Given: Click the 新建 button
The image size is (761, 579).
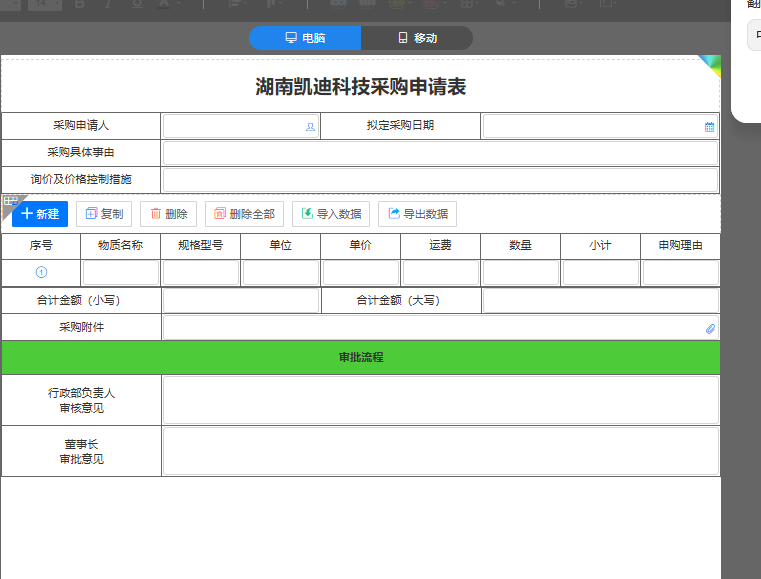Looking at the screenshot, I should click(x=40, y=214).
